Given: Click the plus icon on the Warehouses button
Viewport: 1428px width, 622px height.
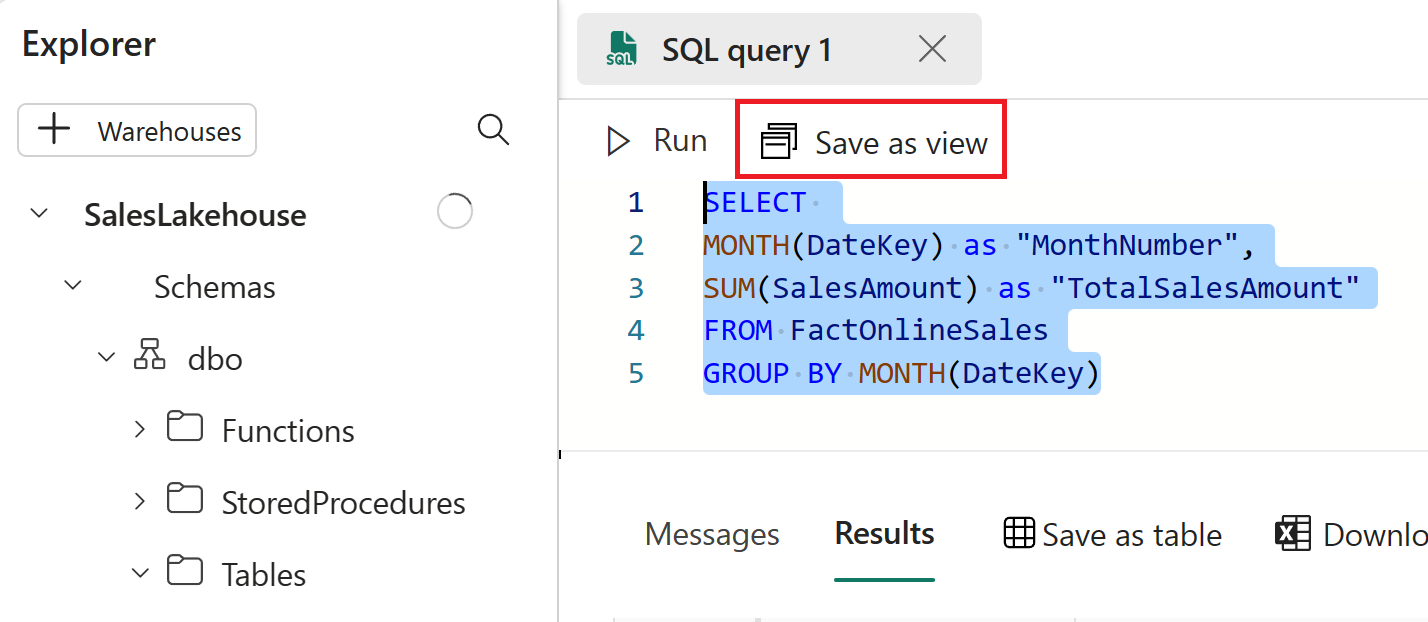Looking at the screenshot, I should [x=54, y=130].
